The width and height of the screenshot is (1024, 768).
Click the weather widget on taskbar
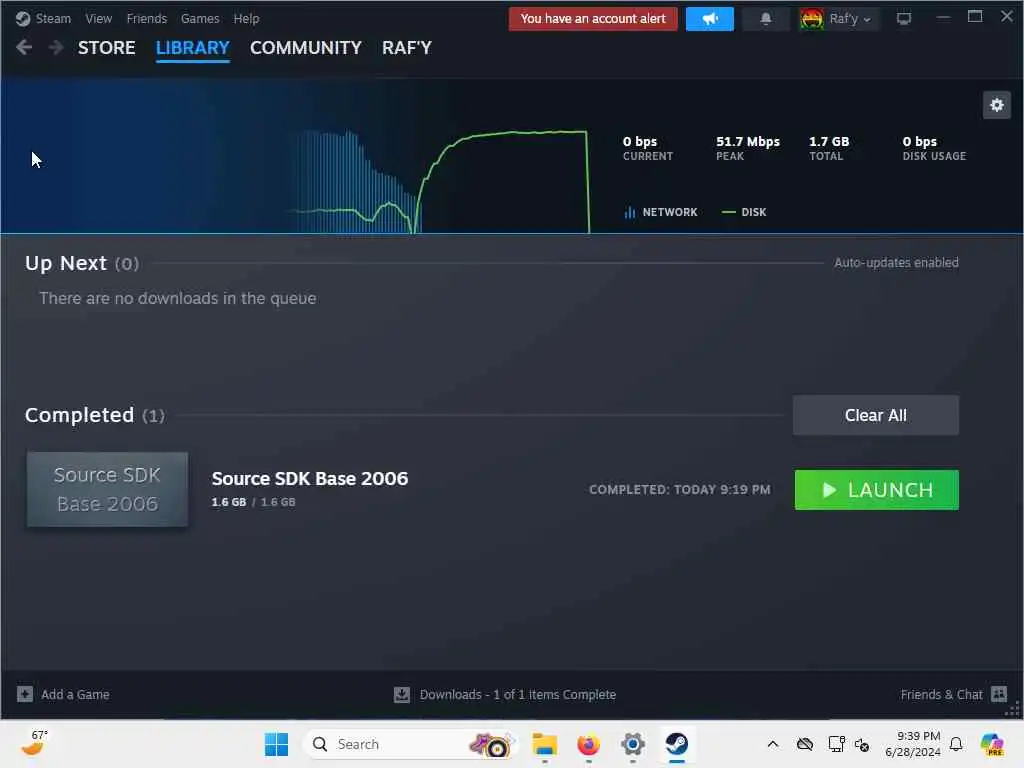34,743
